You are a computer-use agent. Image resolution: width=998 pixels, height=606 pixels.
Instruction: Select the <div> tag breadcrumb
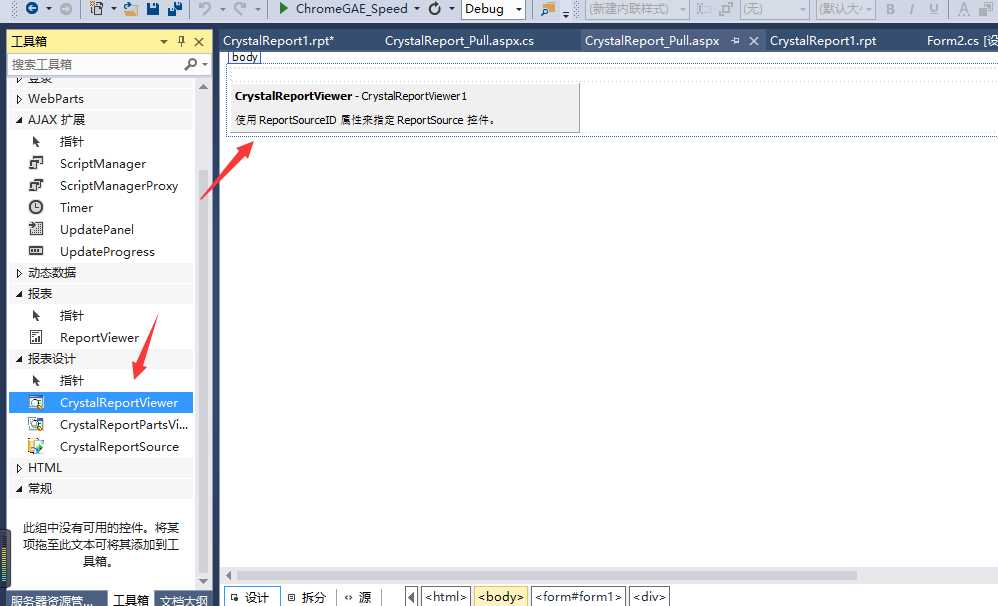649,597
